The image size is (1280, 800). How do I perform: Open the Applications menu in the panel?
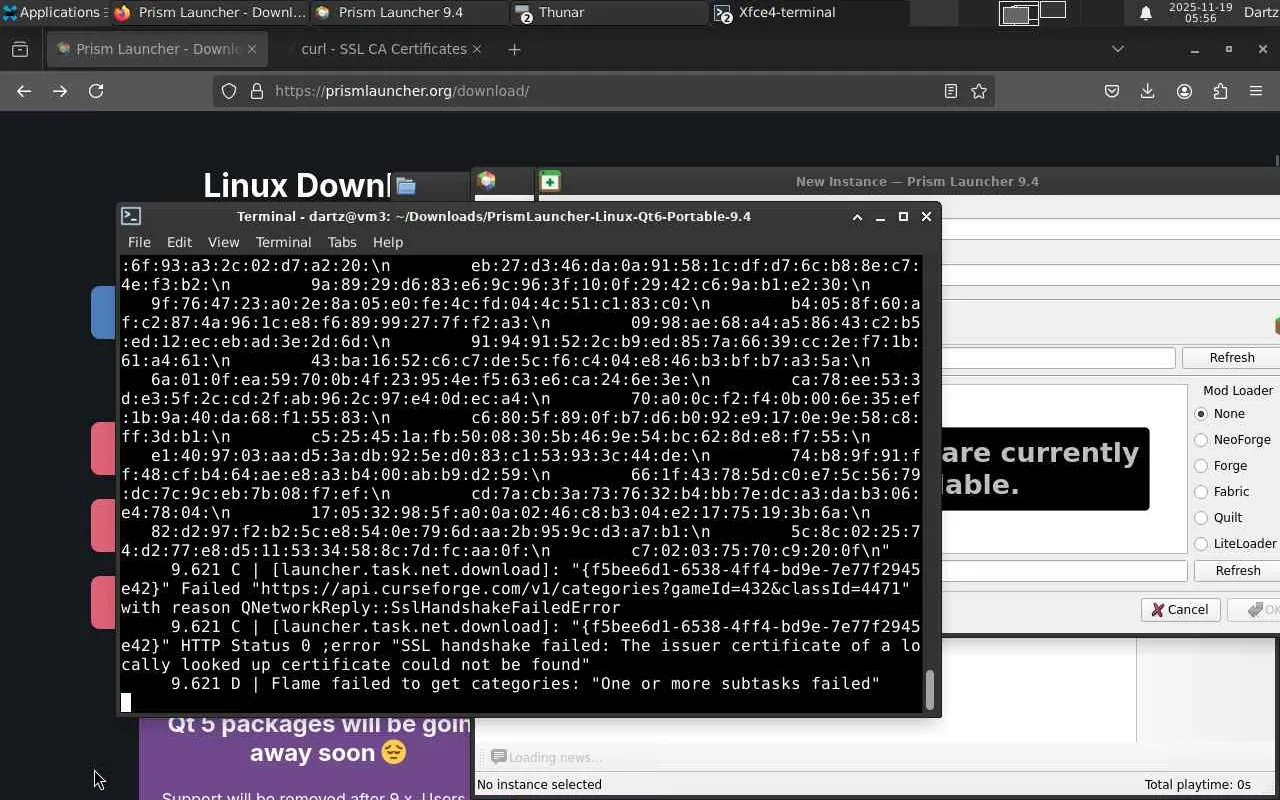(x=54, y=12)
